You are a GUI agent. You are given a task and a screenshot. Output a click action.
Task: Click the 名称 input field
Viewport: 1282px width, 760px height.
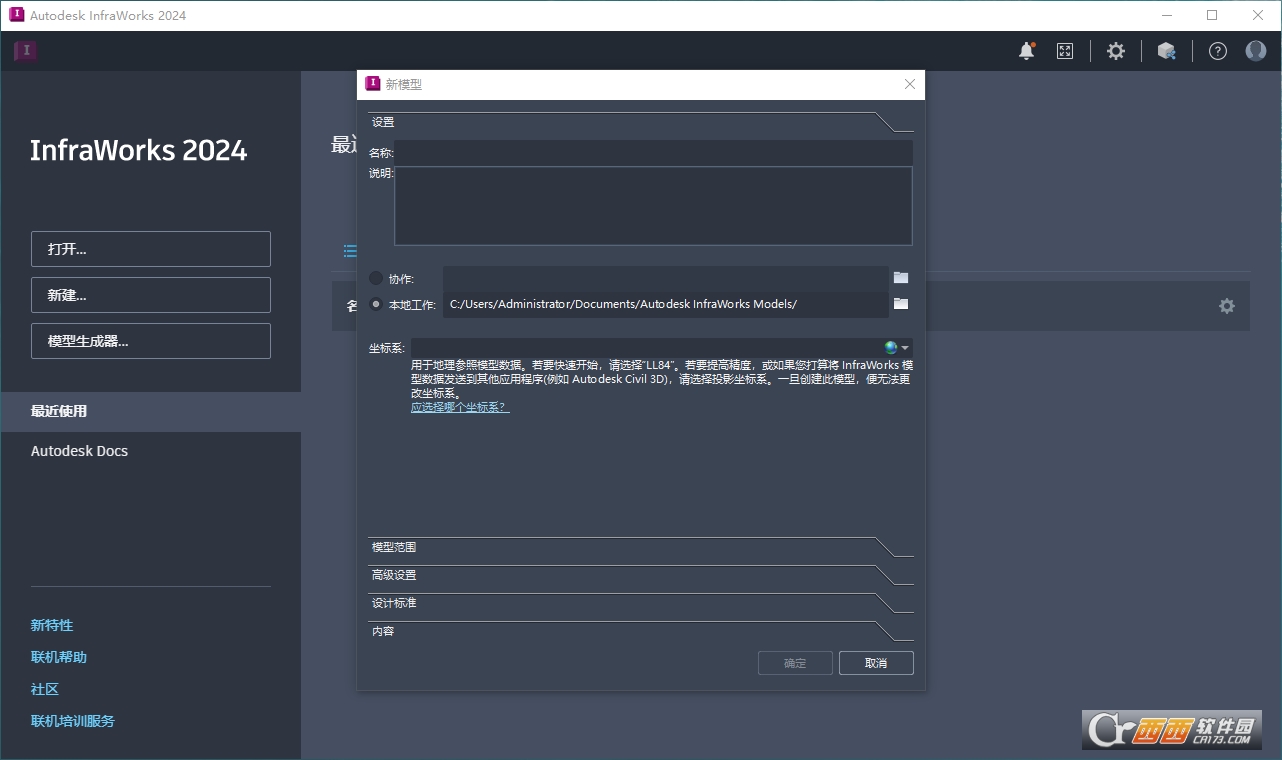(x=653, y=152)
